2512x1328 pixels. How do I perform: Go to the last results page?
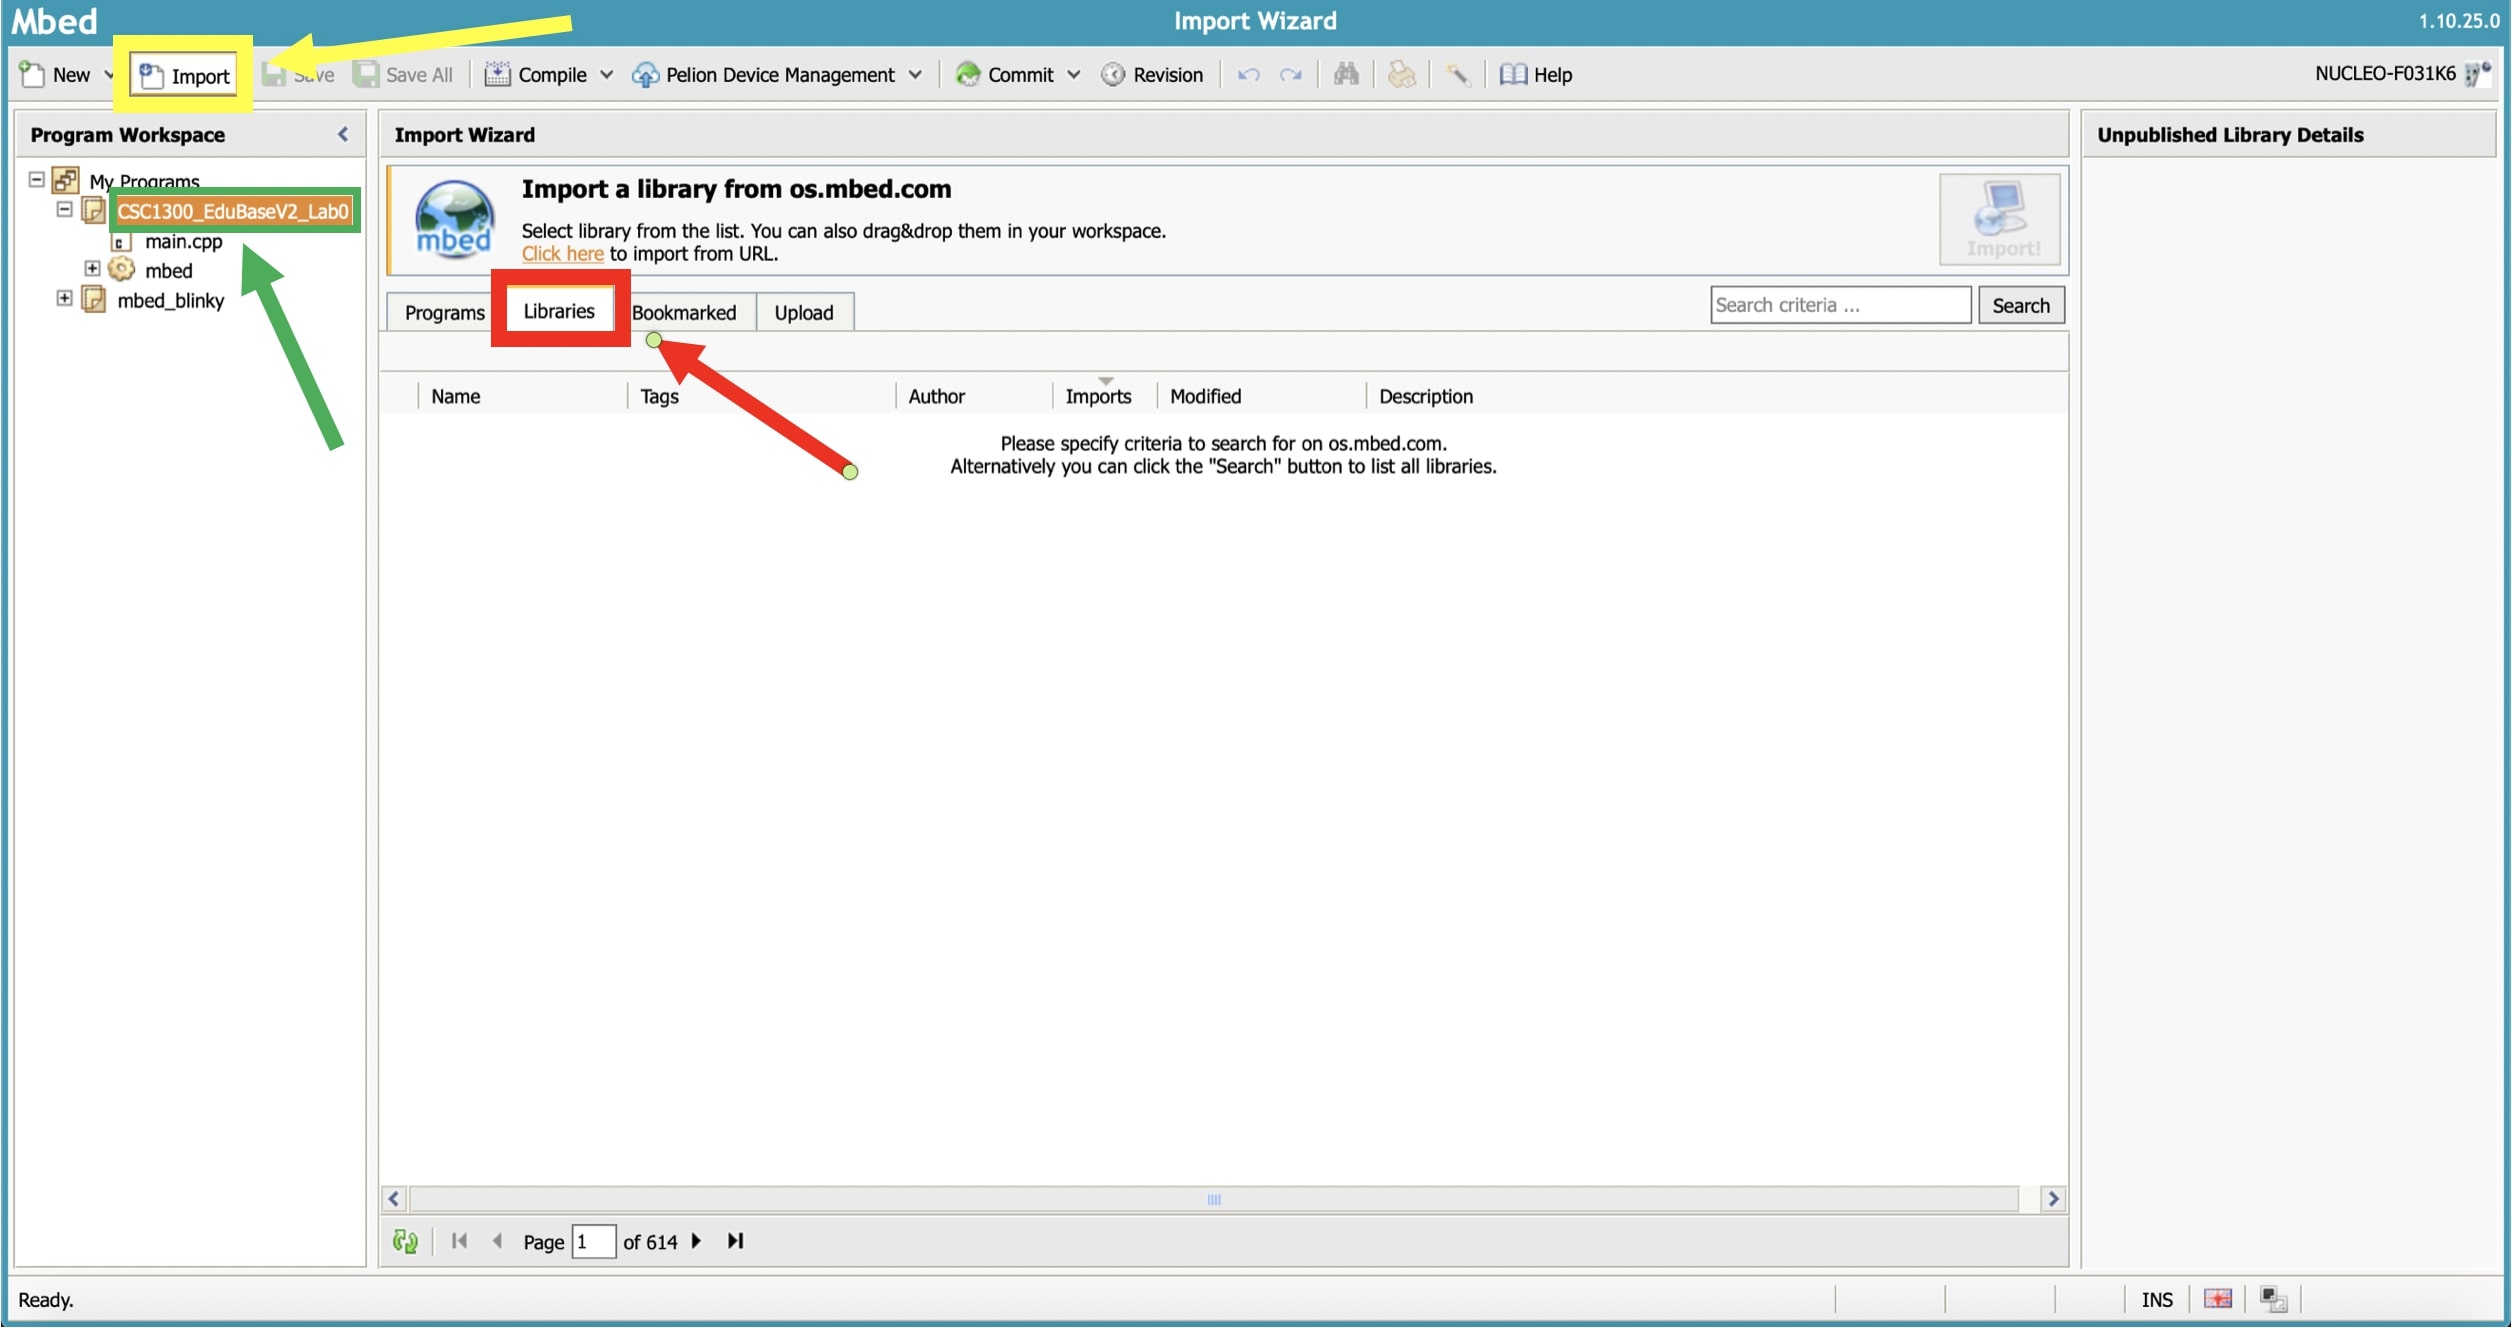tap(736, 1241)
